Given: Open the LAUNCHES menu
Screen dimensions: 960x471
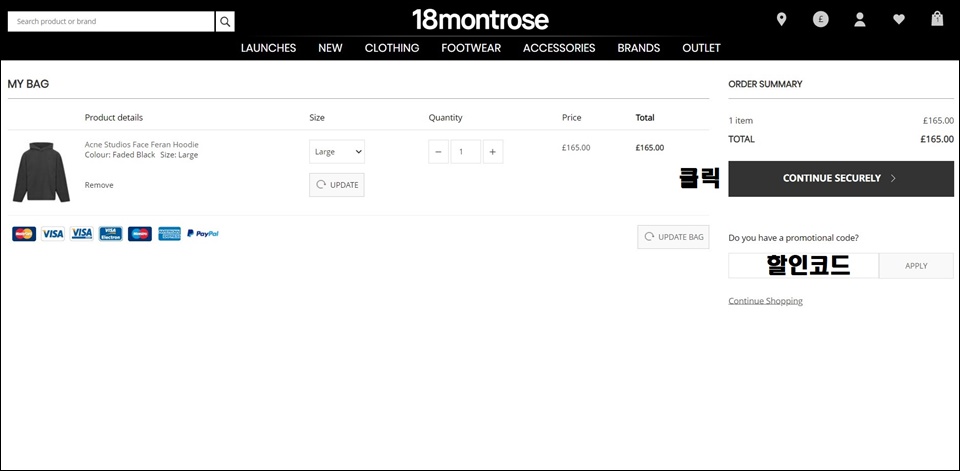Looking at the screenshot, I should tap(268, 48).
